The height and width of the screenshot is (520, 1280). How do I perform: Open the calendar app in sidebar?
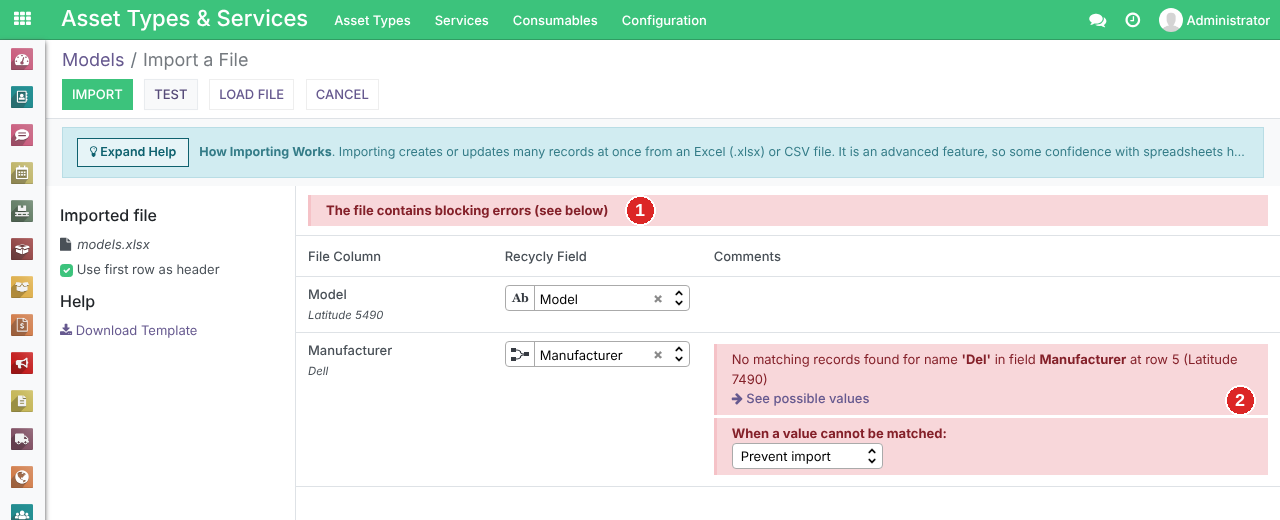[x=22, y=173]
